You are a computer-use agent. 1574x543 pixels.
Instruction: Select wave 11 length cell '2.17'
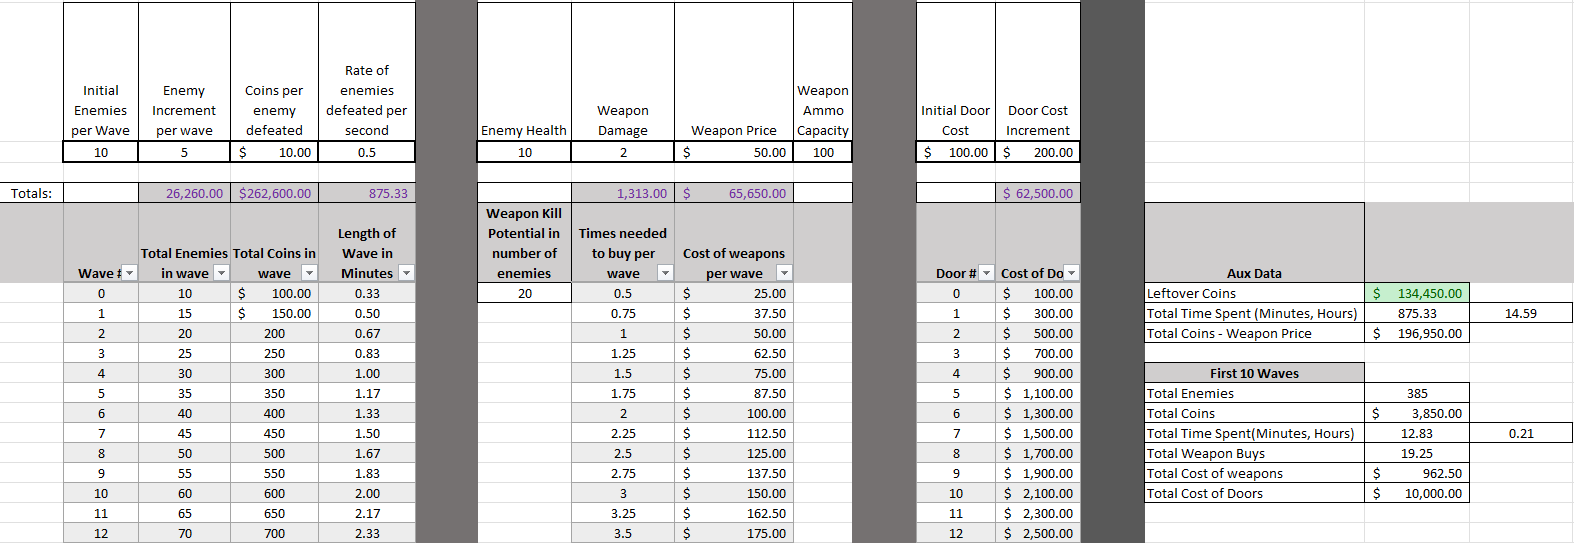pos(367,513)
